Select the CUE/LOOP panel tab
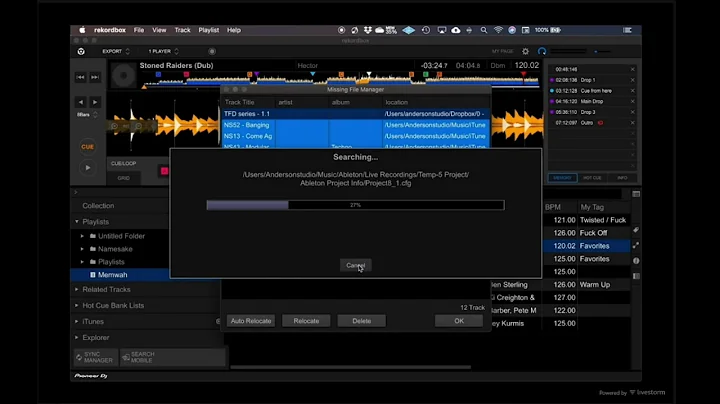This screenshot has width=720, height=404. 124,163
